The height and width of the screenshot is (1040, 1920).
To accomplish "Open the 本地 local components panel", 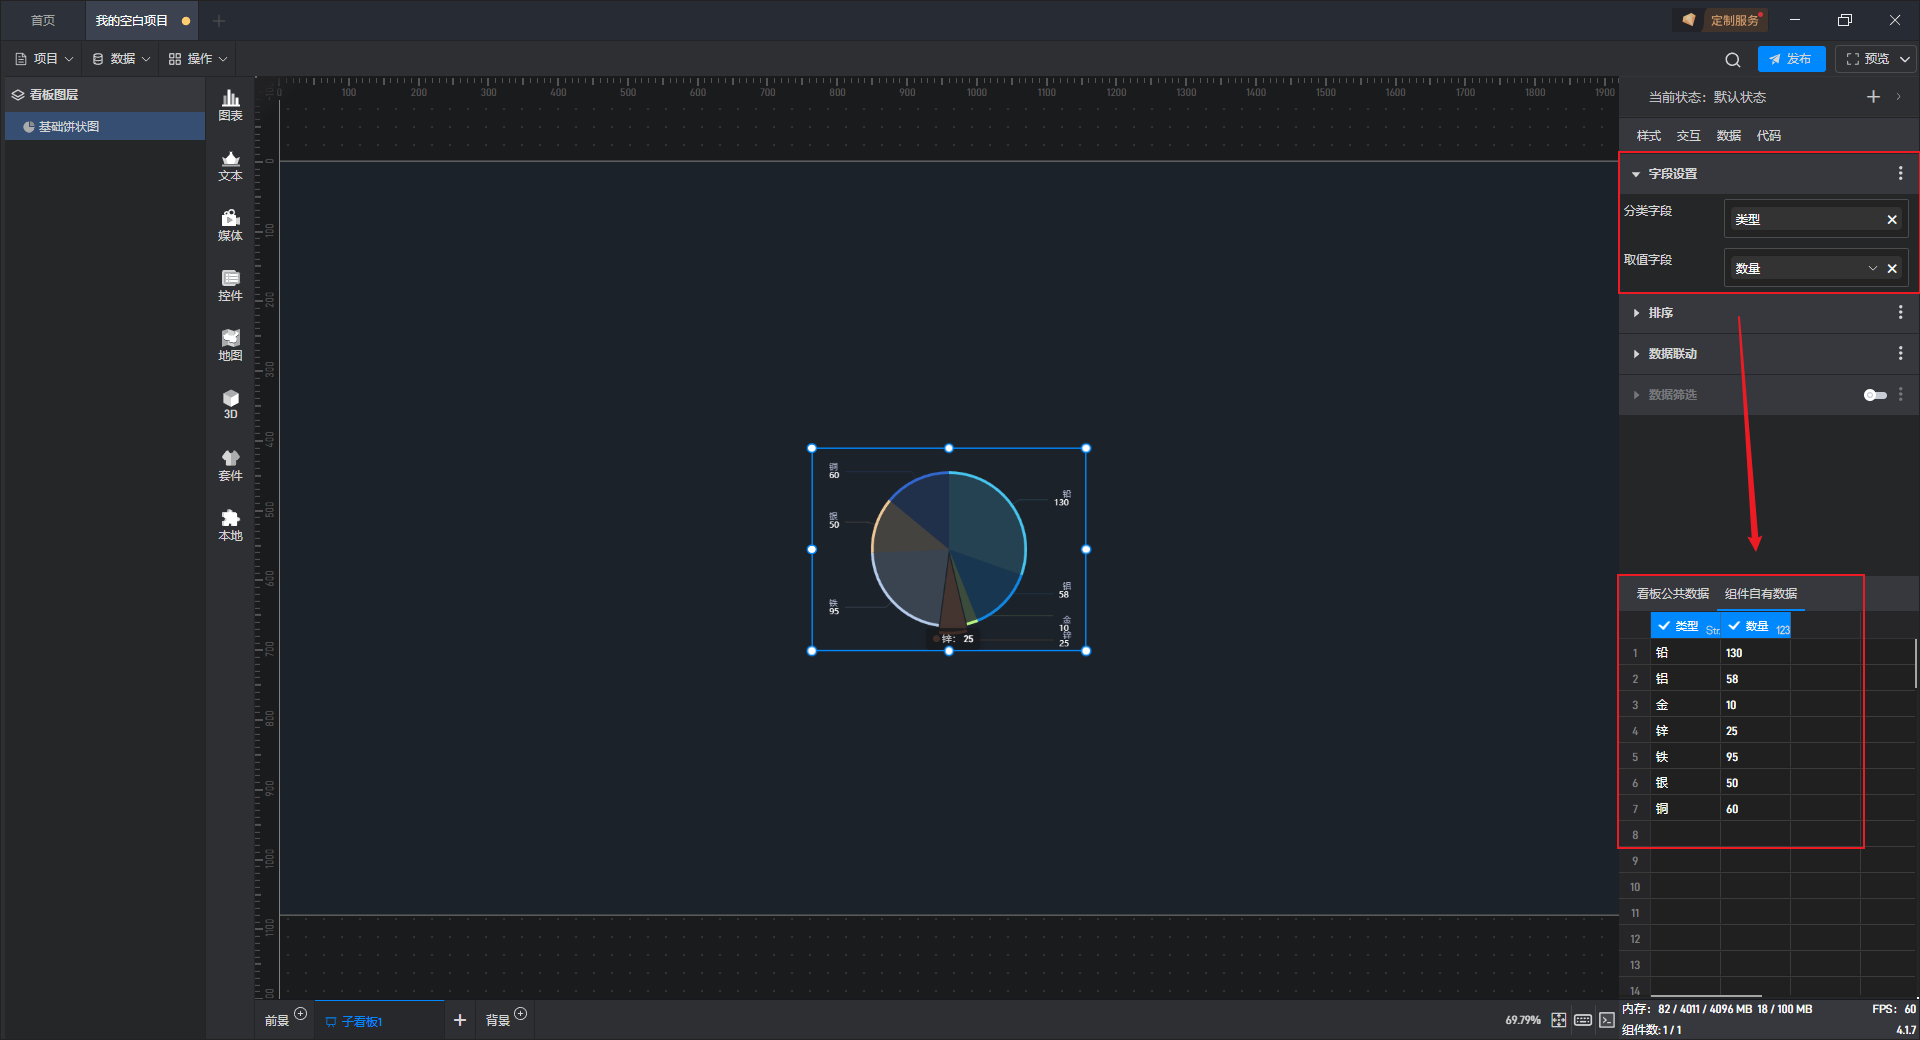I will pyautogui.click(x=230, y=525).
